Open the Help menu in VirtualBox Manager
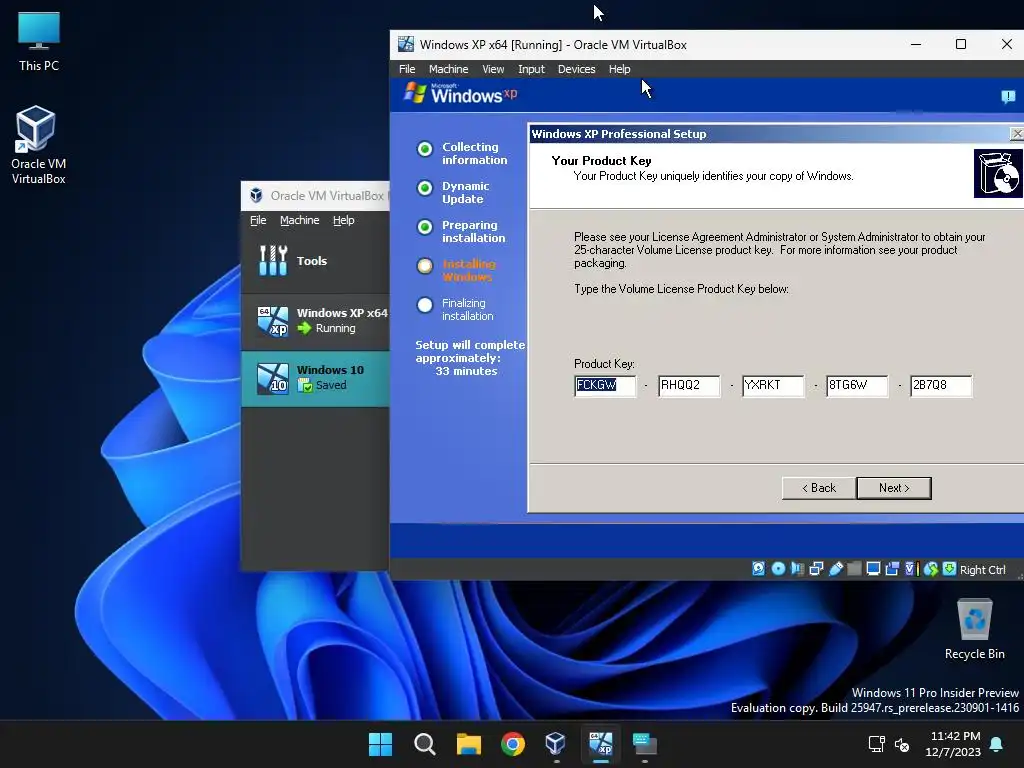This screenshot has width=1024, height=768. click(x=344, y=220)
